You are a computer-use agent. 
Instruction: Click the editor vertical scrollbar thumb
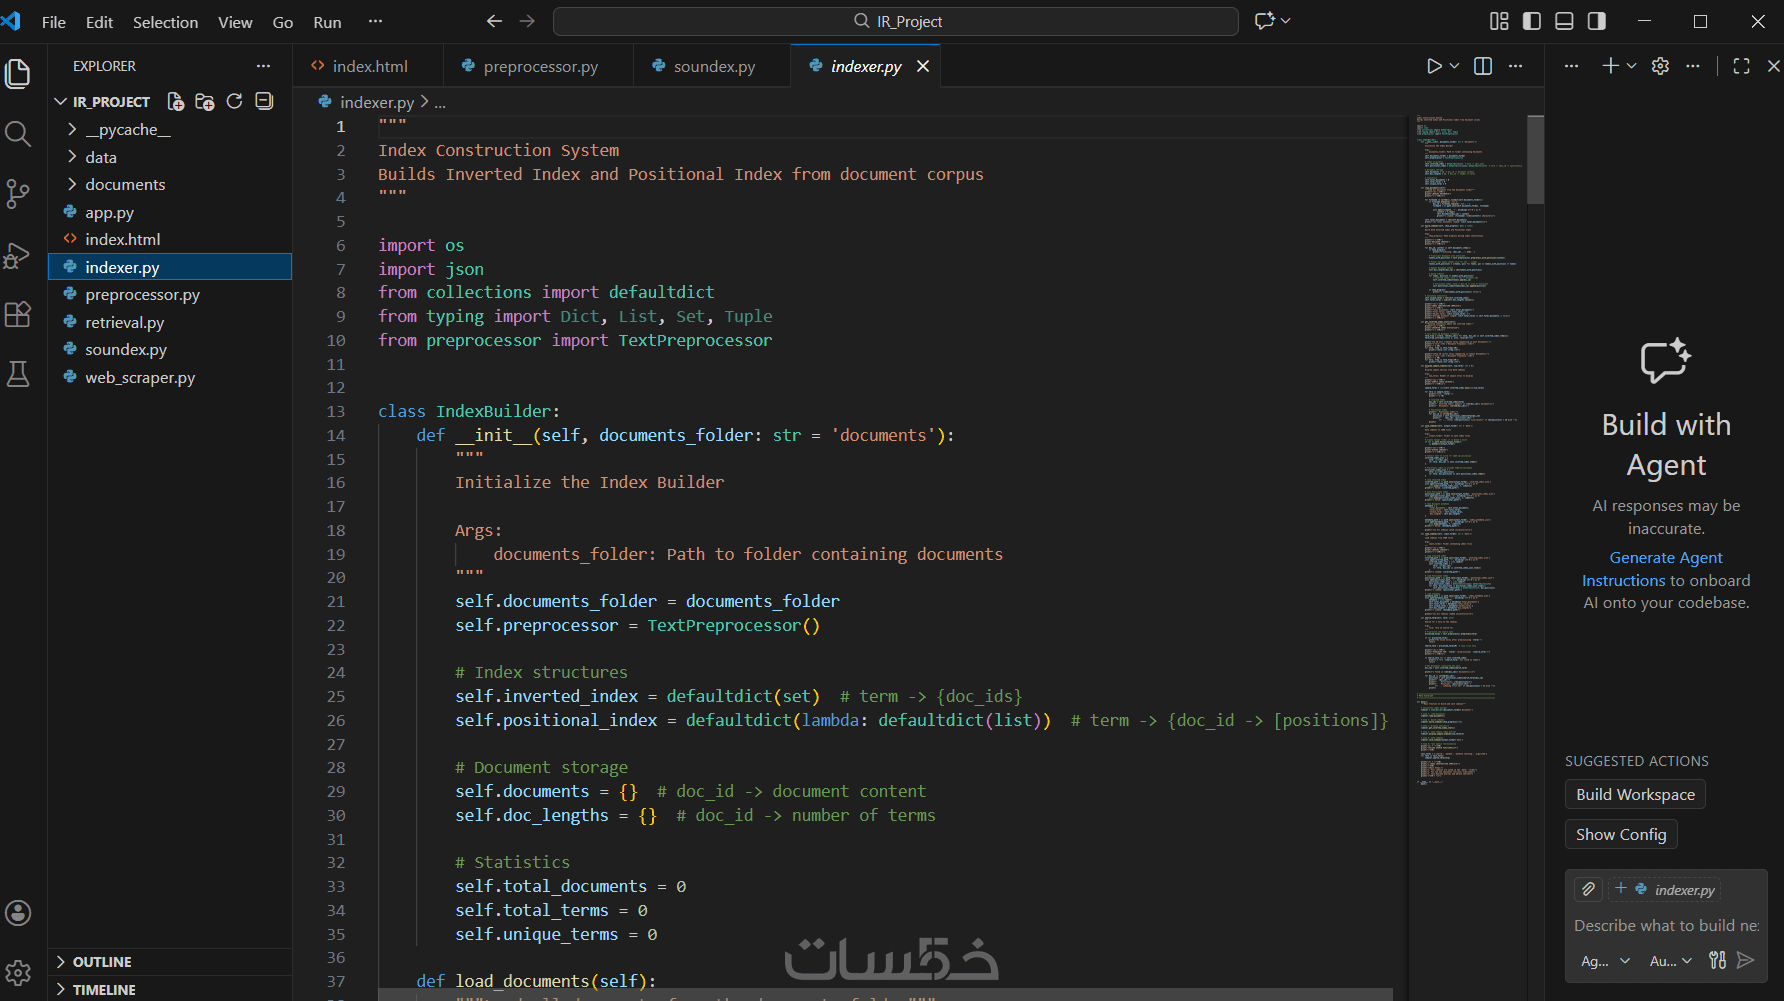(x=1536, y=160)
